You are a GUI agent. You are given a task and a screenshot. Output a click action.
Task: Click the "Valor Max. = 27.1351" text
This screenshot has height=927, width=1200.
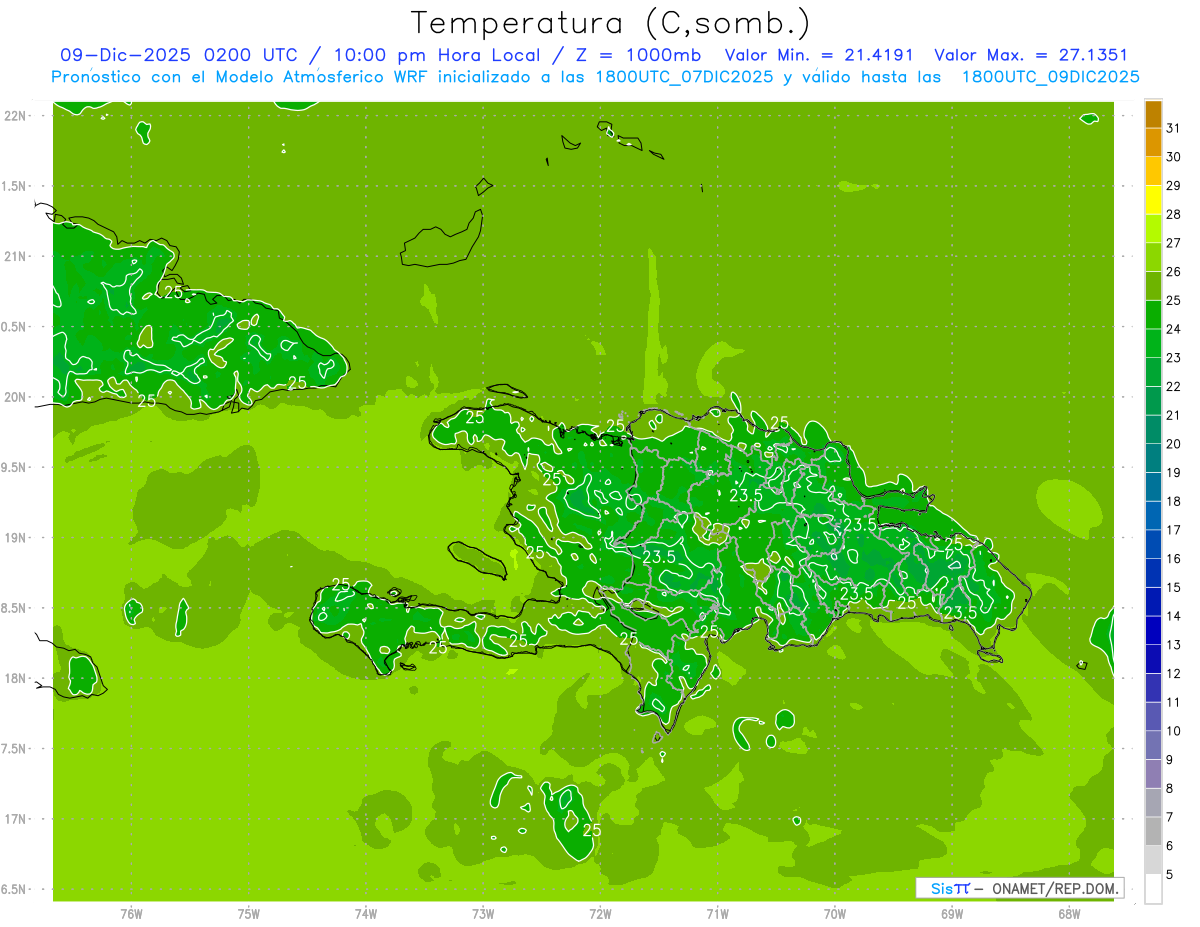pyautogui.click(x=1031, y=55)
